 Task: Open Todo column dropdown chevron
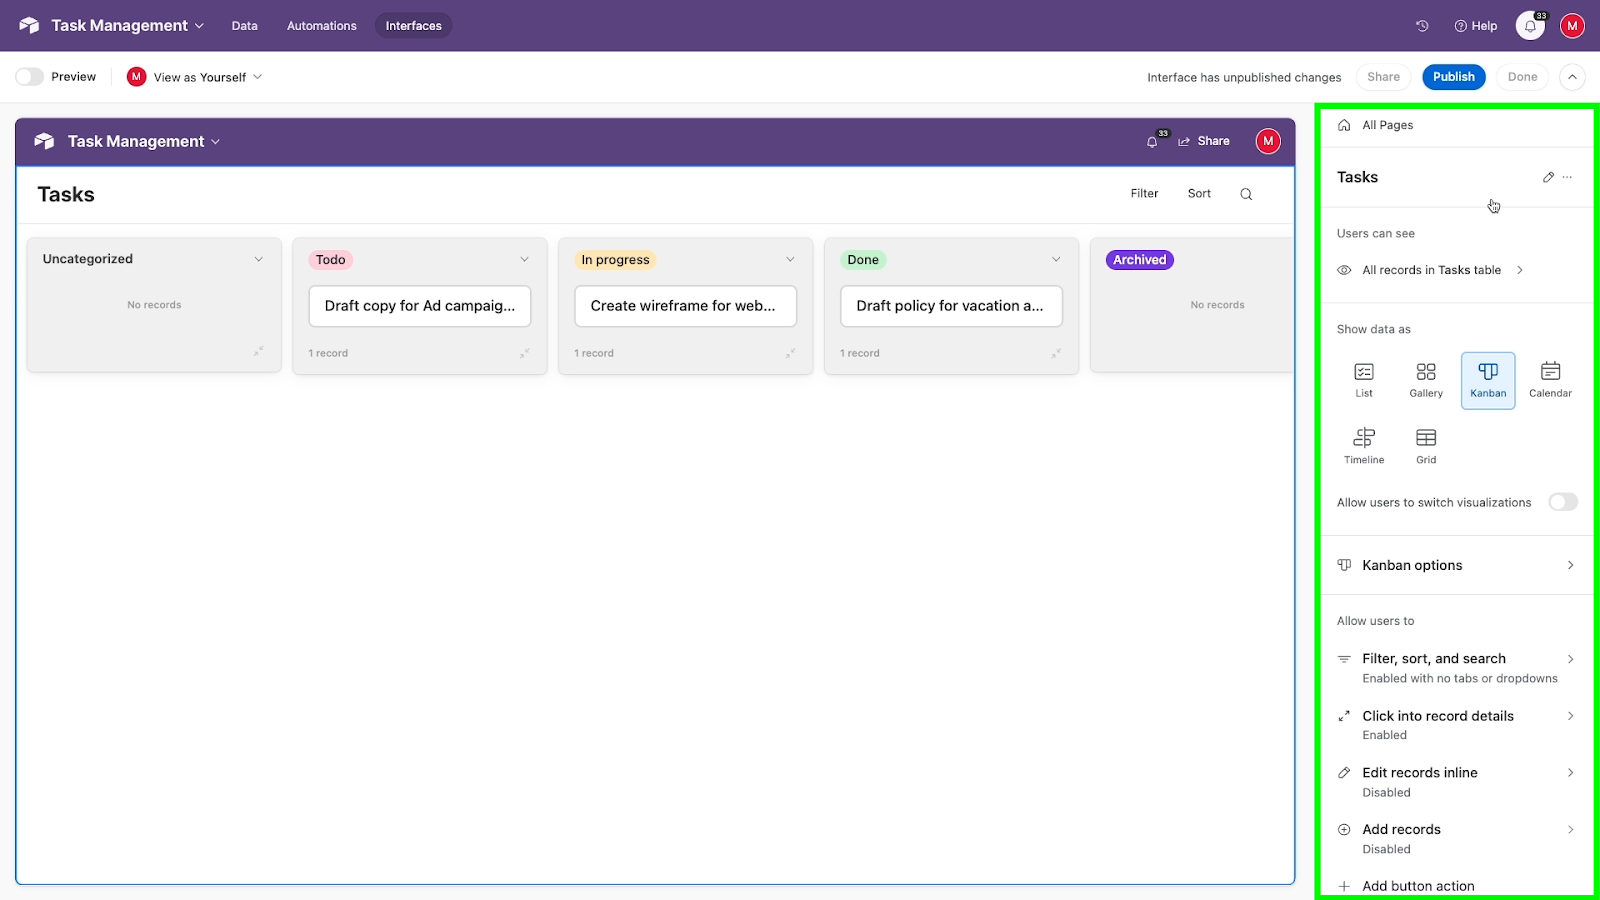click(x=525, y=259)
